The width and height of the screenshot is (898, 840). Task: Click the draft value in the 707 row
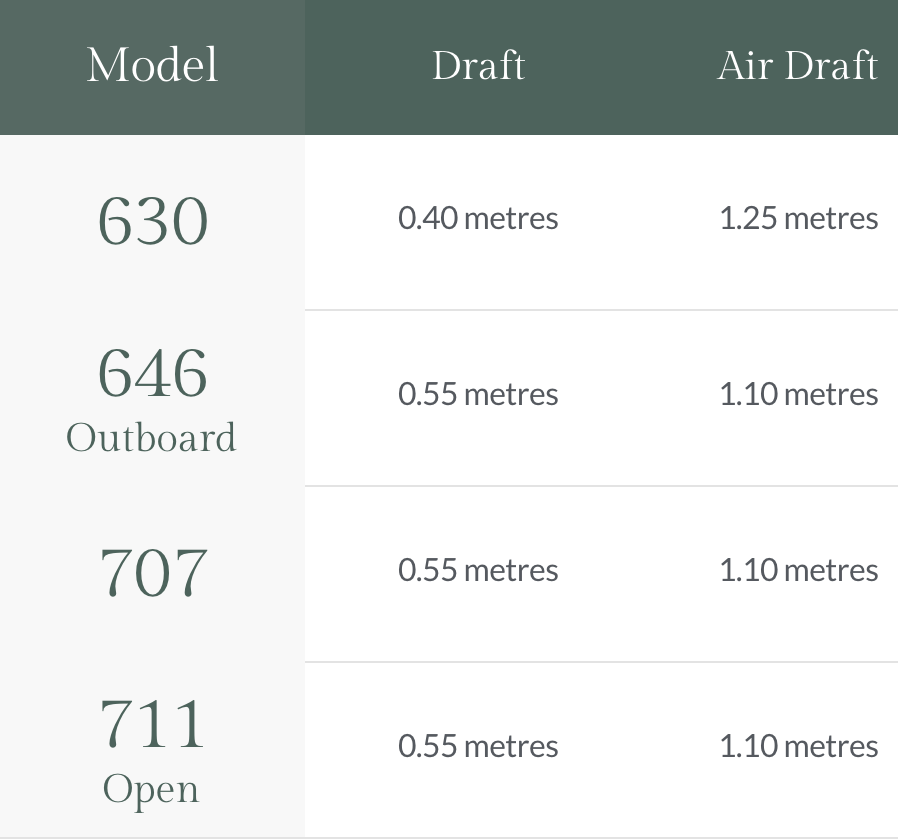tap(478, 571)
